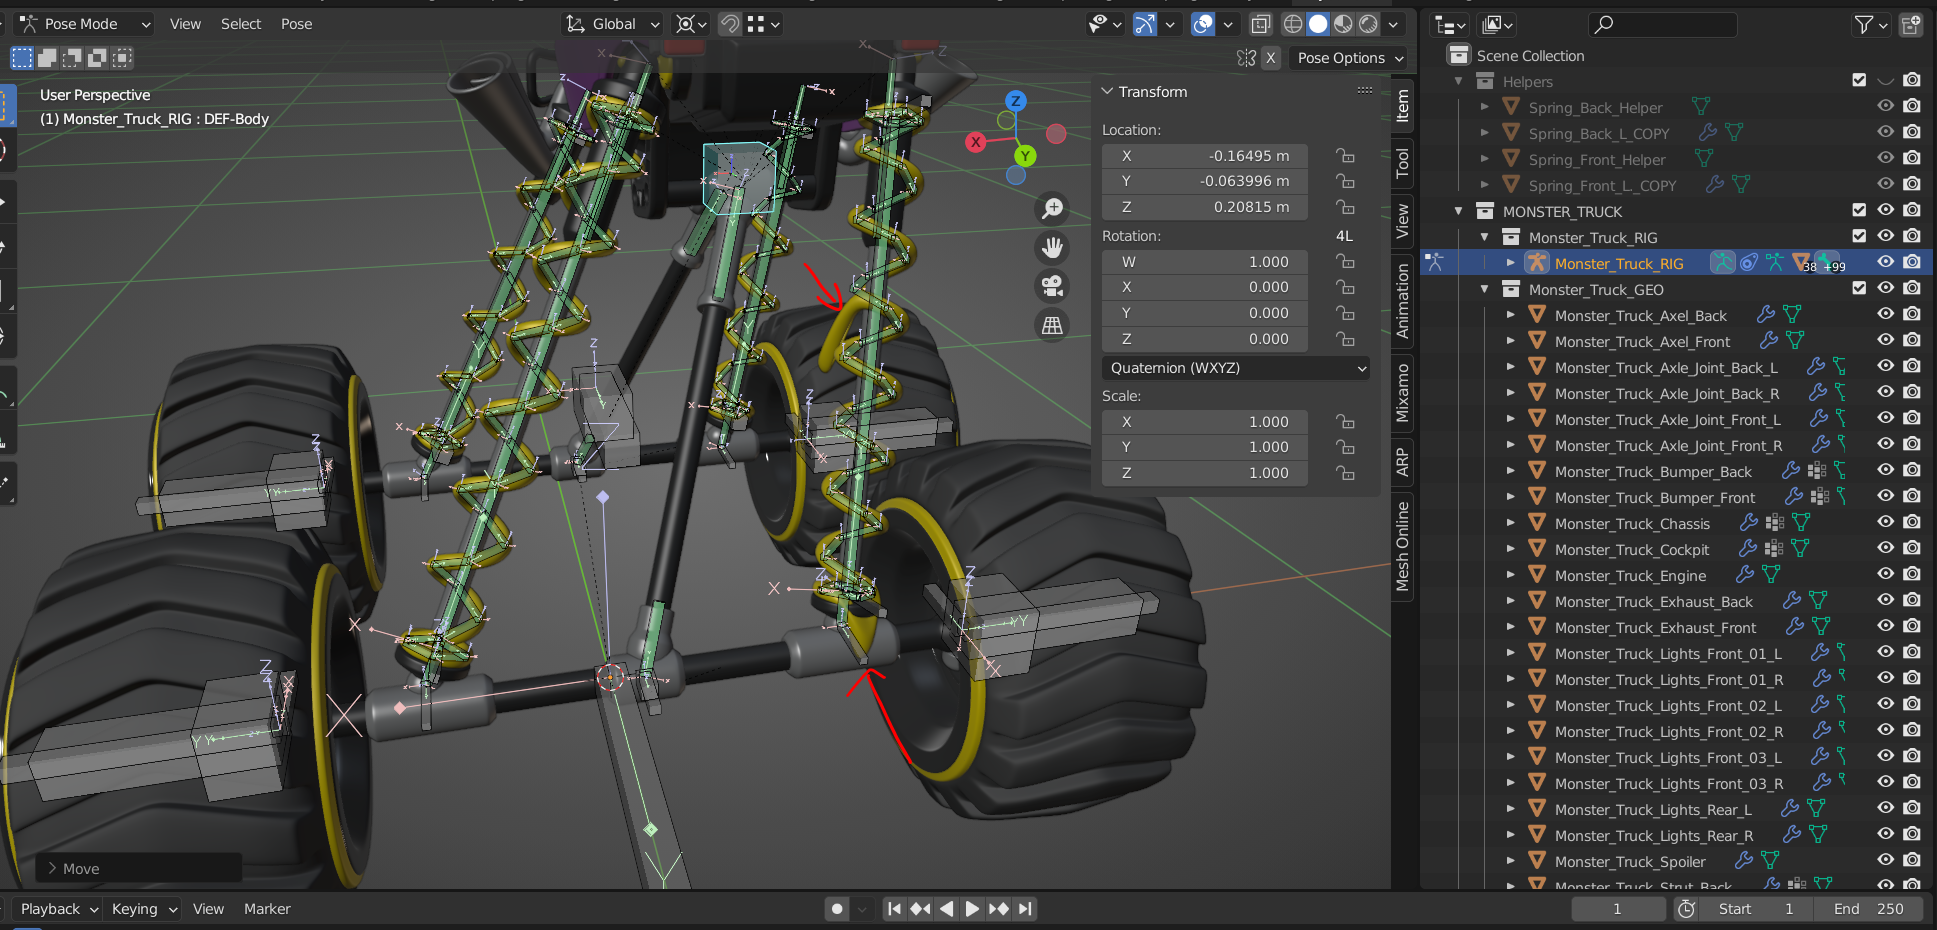The image size is (1937, 930).
Task: Uncheck the MONSTER_TRUCK collection checkbox
Action: (x=1859, y=210)
